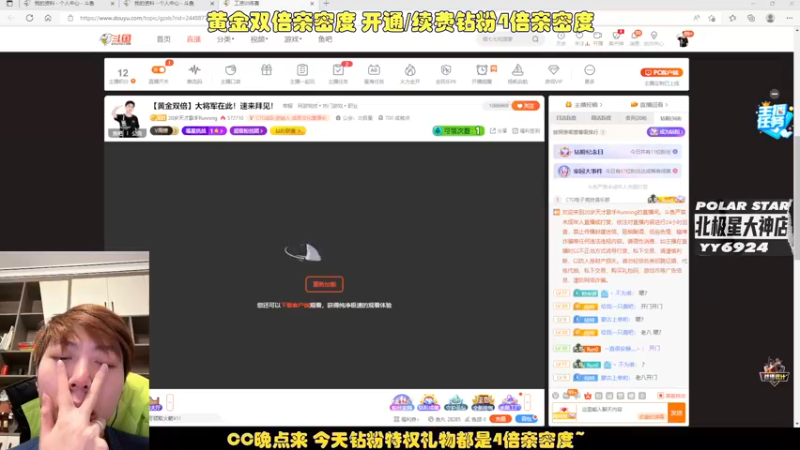
Task: Open the location pin icon in header
Action: [x=654, y=36]
